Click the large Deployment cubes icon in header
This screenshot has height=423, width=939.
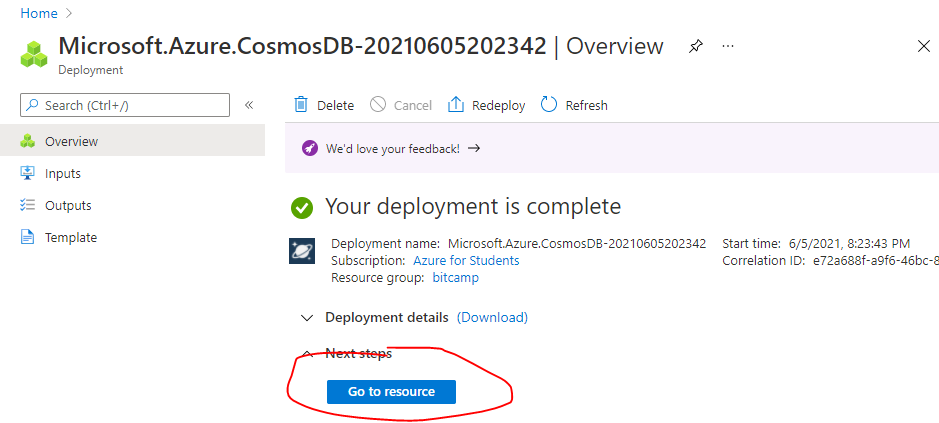coord(34,55)
